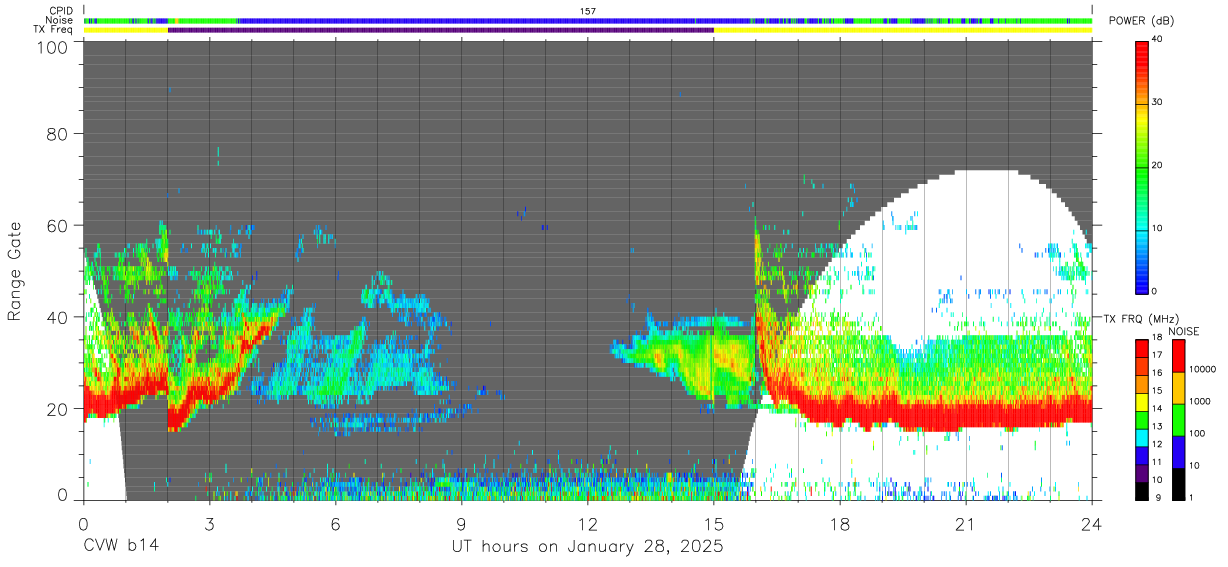This screenshot has width=1228, height=567.
Task: Click the hour 15 time axis label
Action: click(713, 523)
